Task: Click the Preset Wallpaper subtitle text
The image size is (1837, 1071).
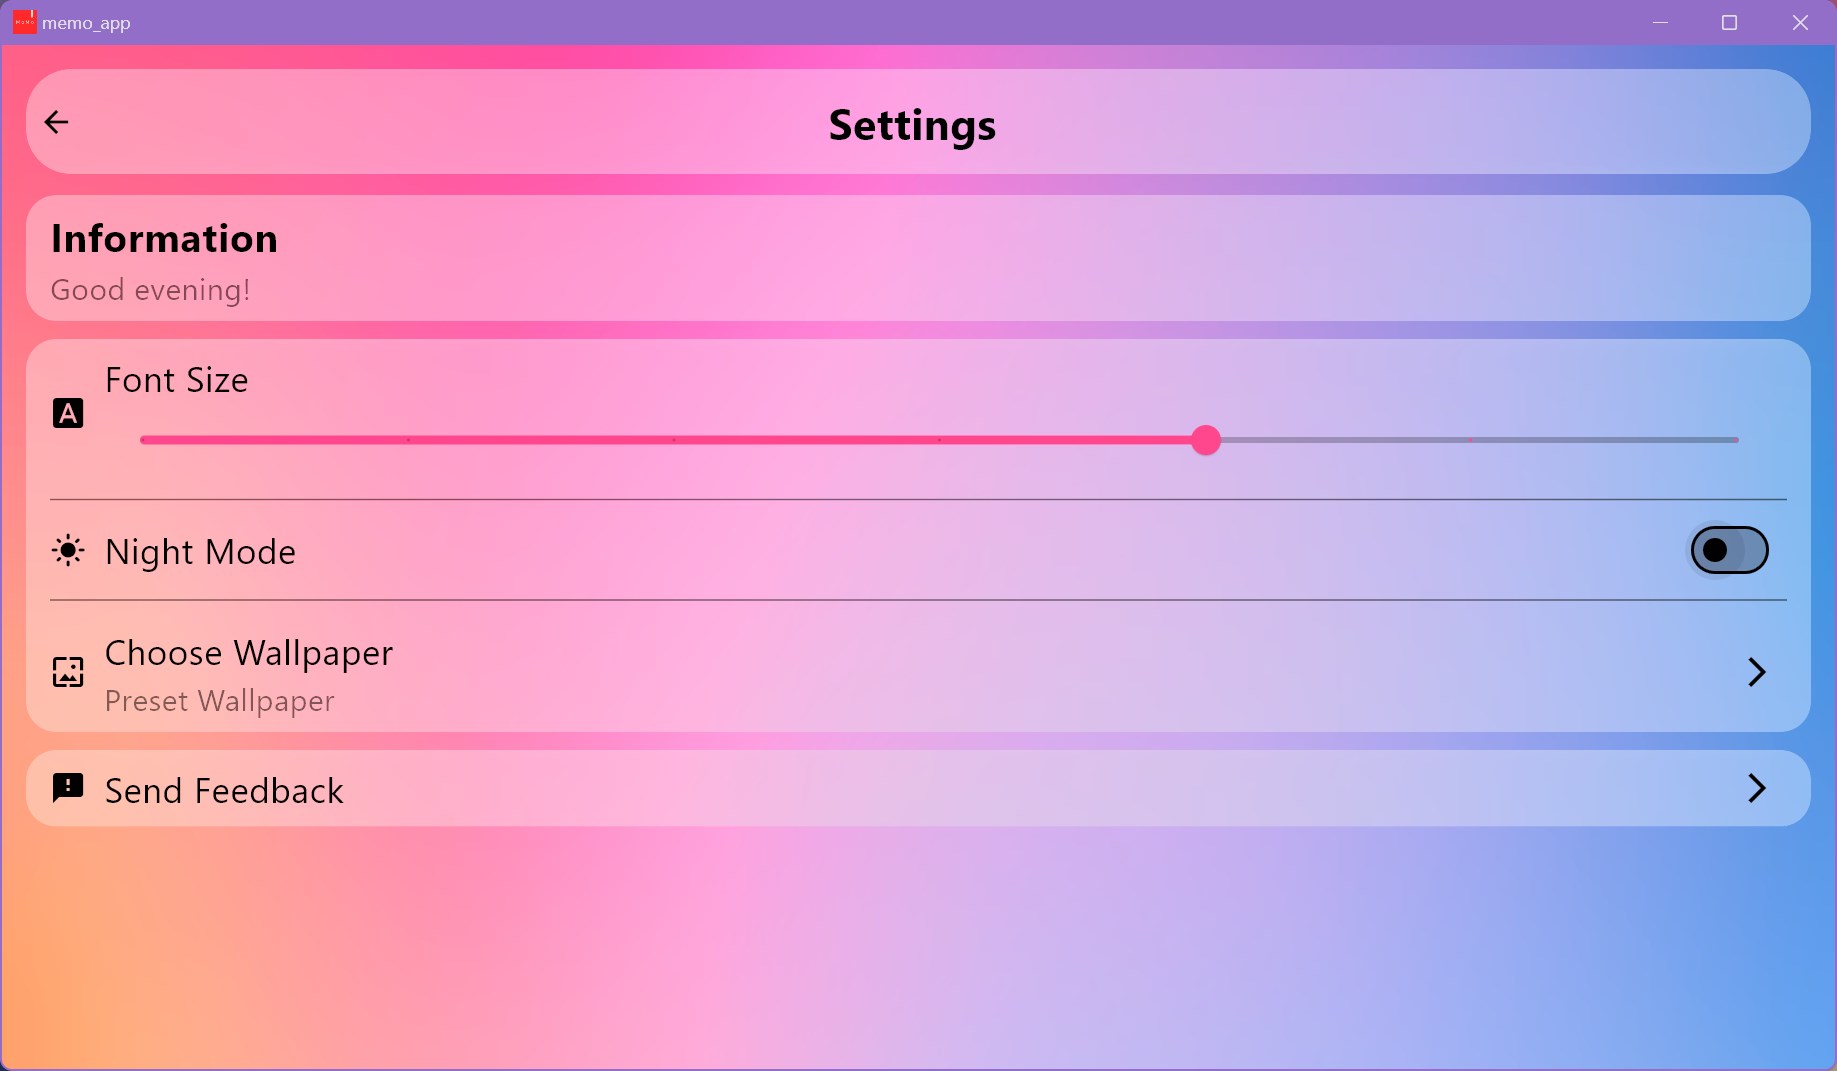Action: point(219,701)
